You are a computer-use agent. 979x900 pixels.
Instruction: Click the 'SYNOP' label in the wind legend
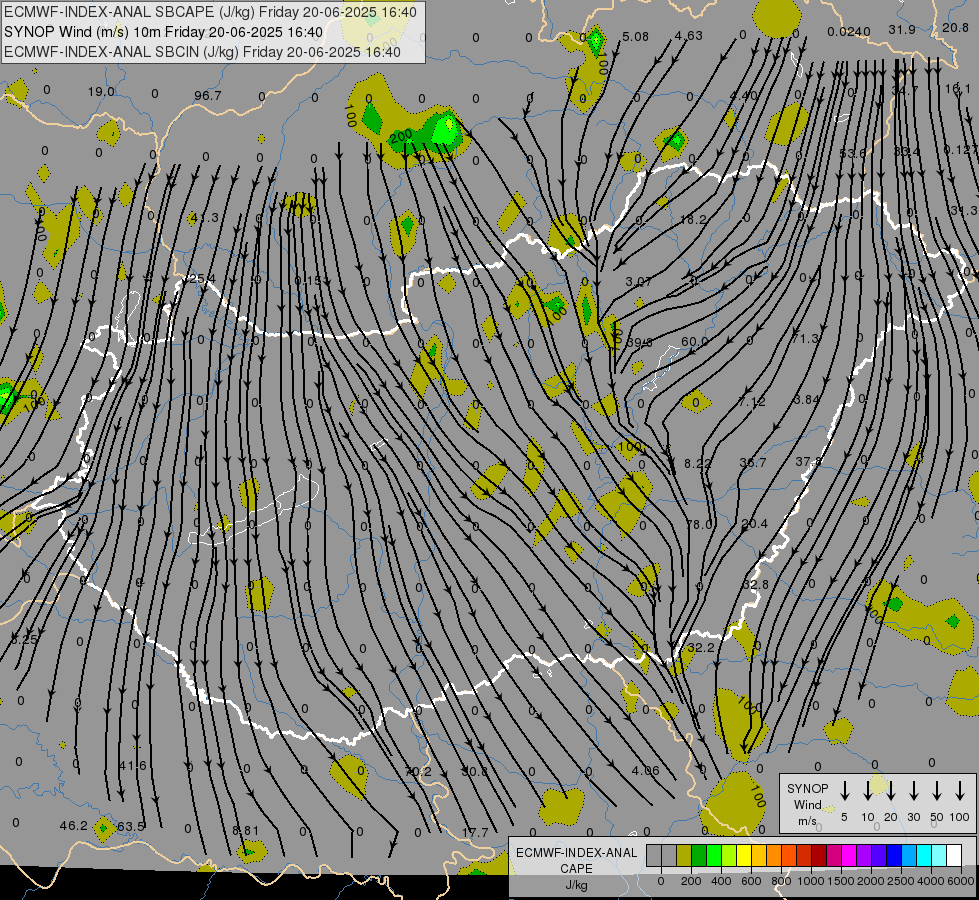coord(807,789)
